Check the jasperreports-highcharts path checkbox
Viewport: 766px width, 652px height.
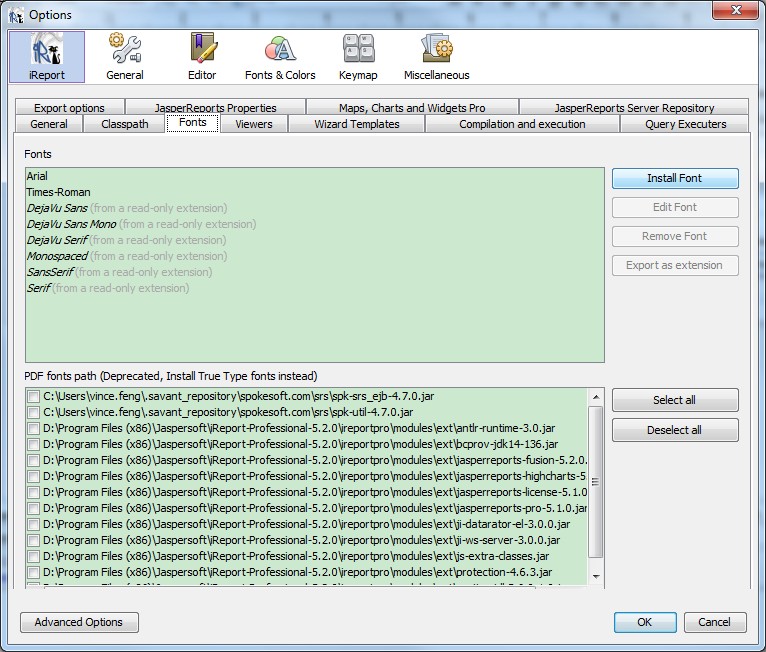pyautogui.click(x=33, y=477)
